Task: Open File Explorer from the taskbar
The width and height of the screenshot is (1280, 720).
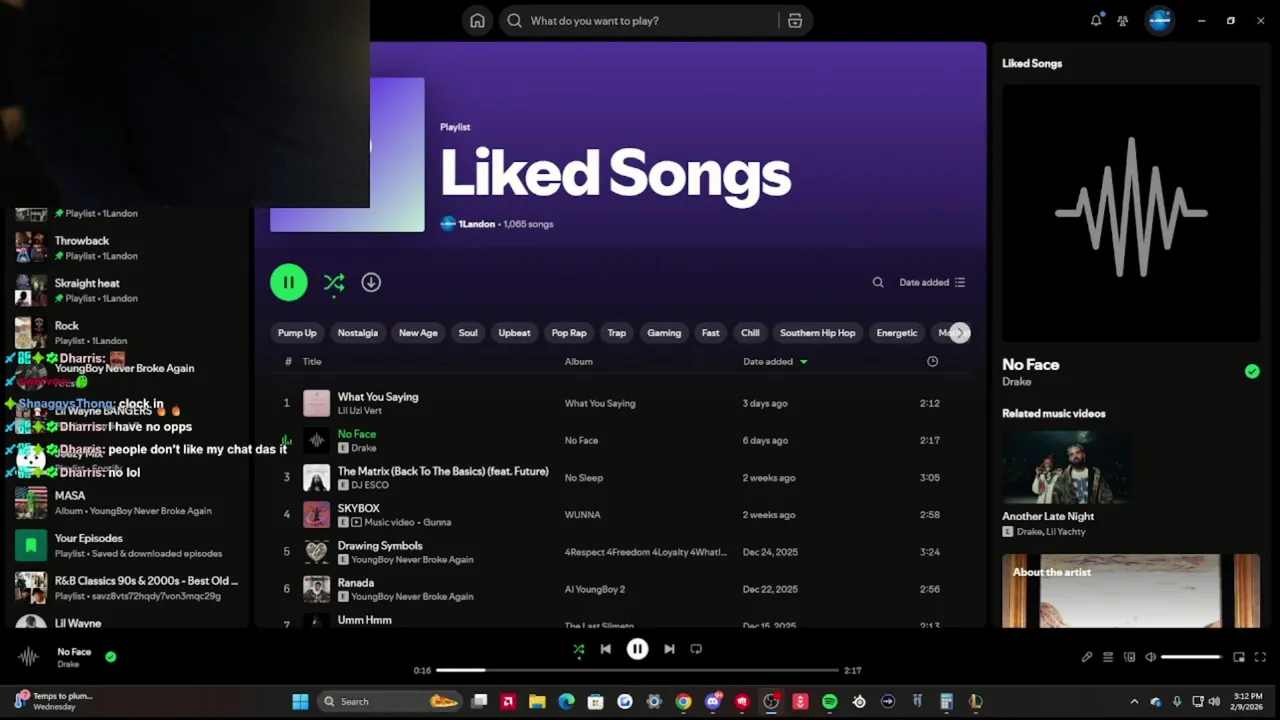Action: (x=537, y=702)
